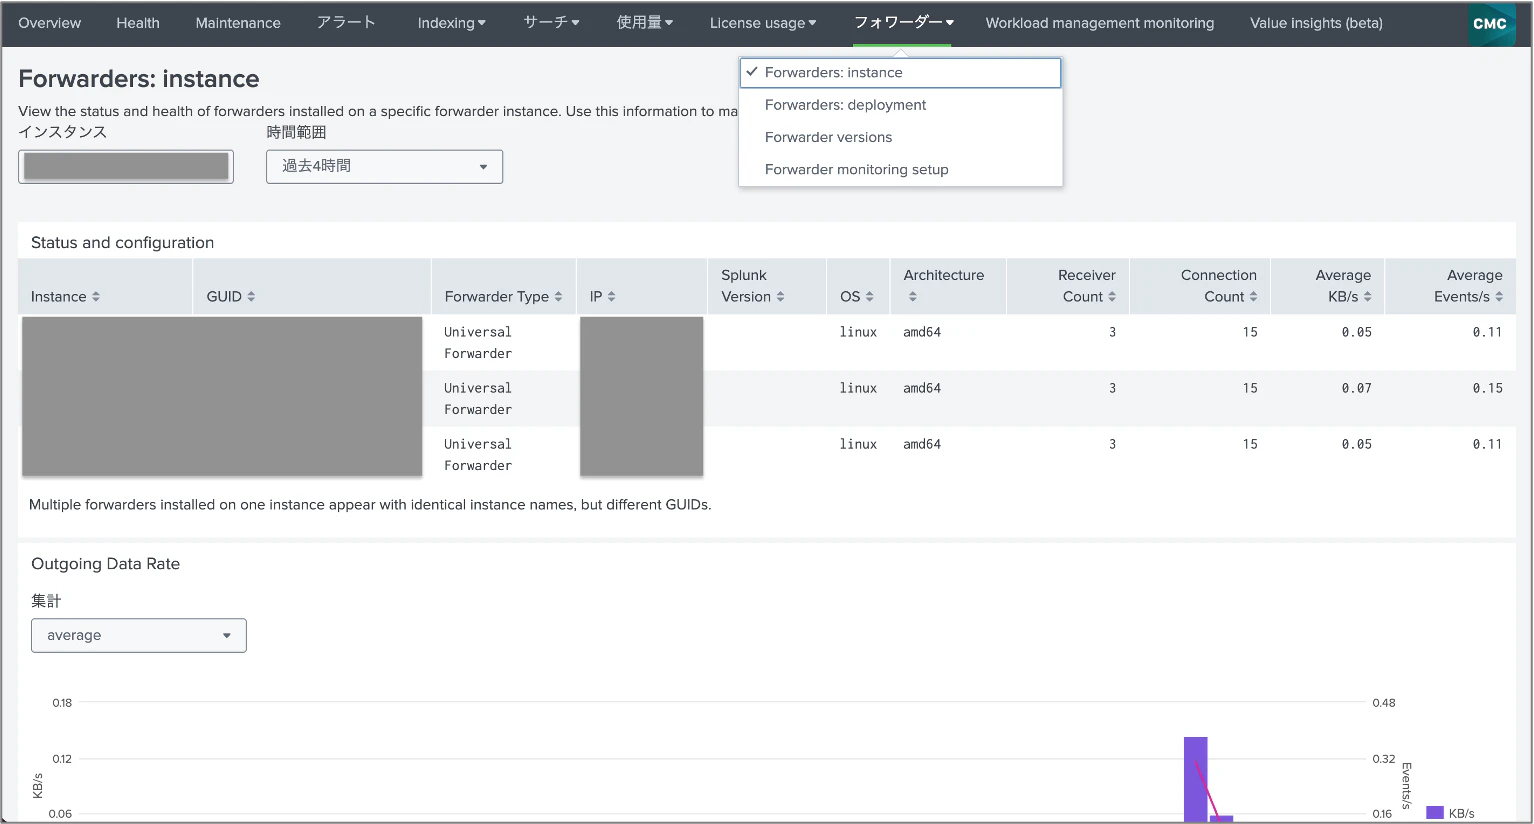The height and width of the screenshot is (824, 1534).
Task: Select Forwarders: deployment menu entry
Action: (900, 105)
